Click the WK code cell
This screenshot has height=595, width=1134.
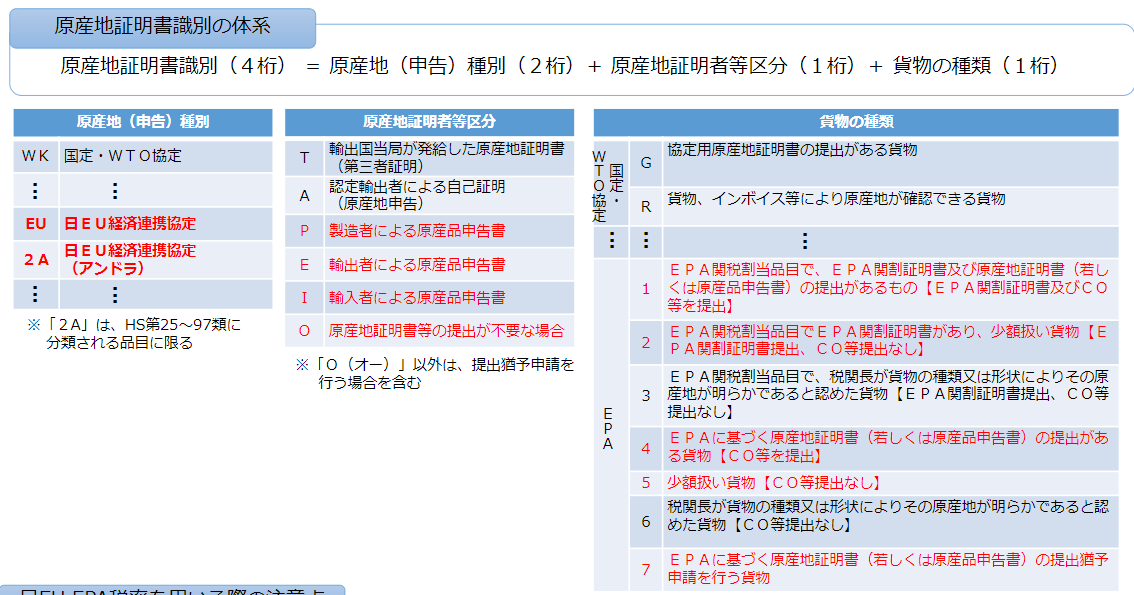point(35,156)
